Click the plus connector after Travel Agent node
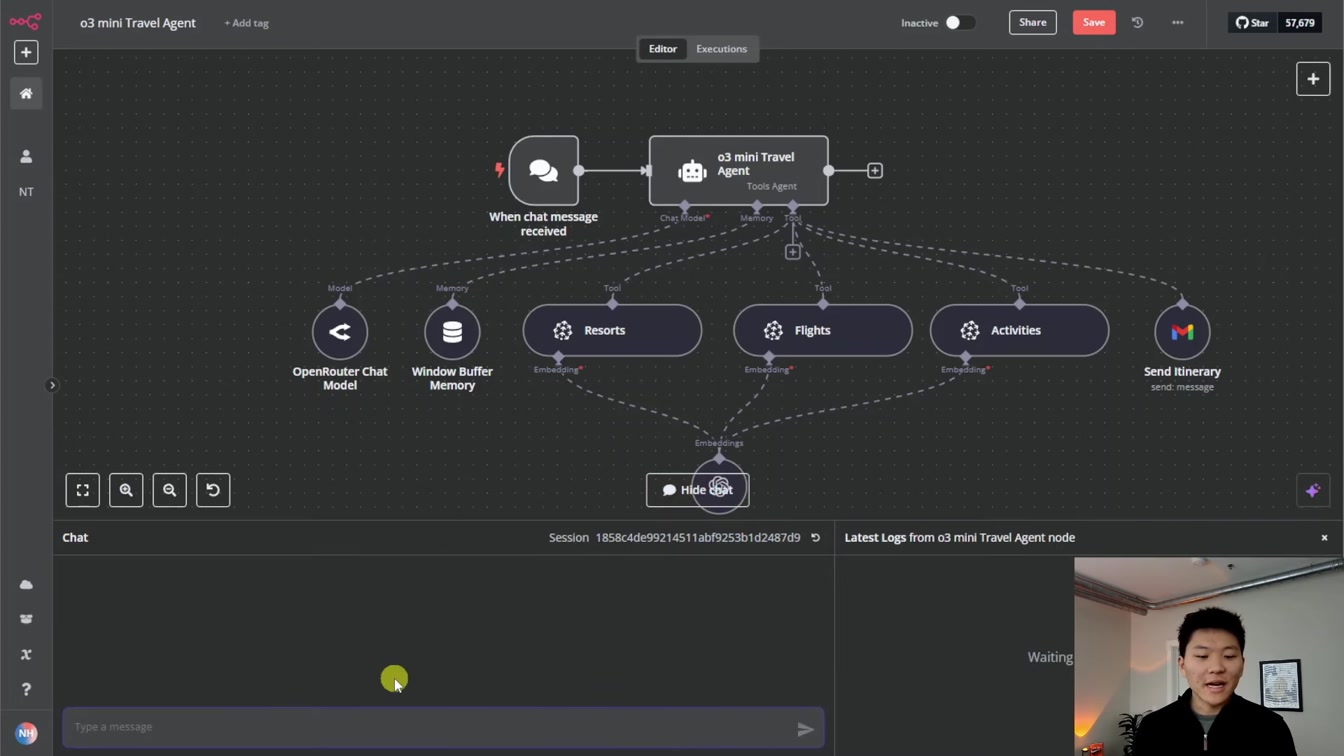 point(875,171)
